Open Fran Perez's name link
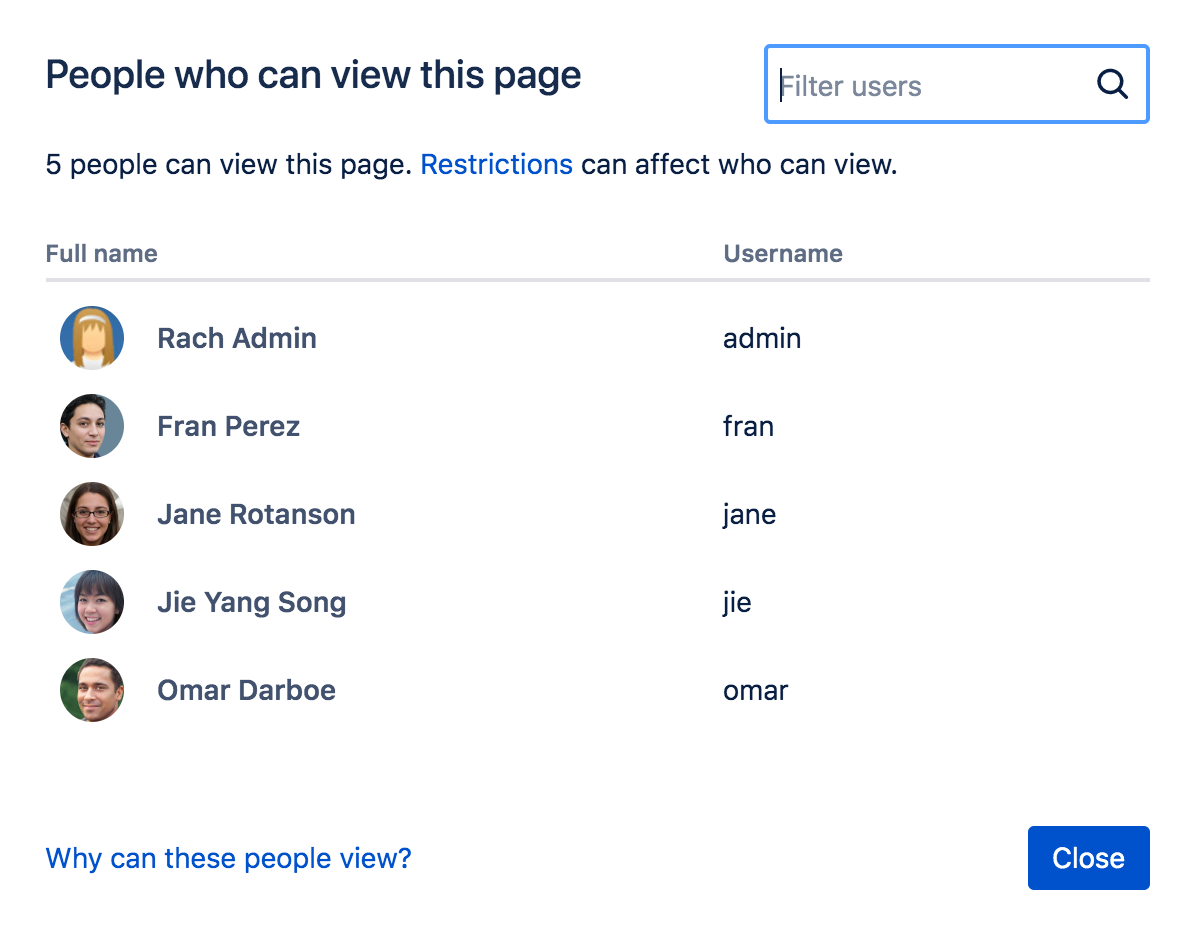The image size is (1192, 934). pyautogui.click(x=228, y=426)
